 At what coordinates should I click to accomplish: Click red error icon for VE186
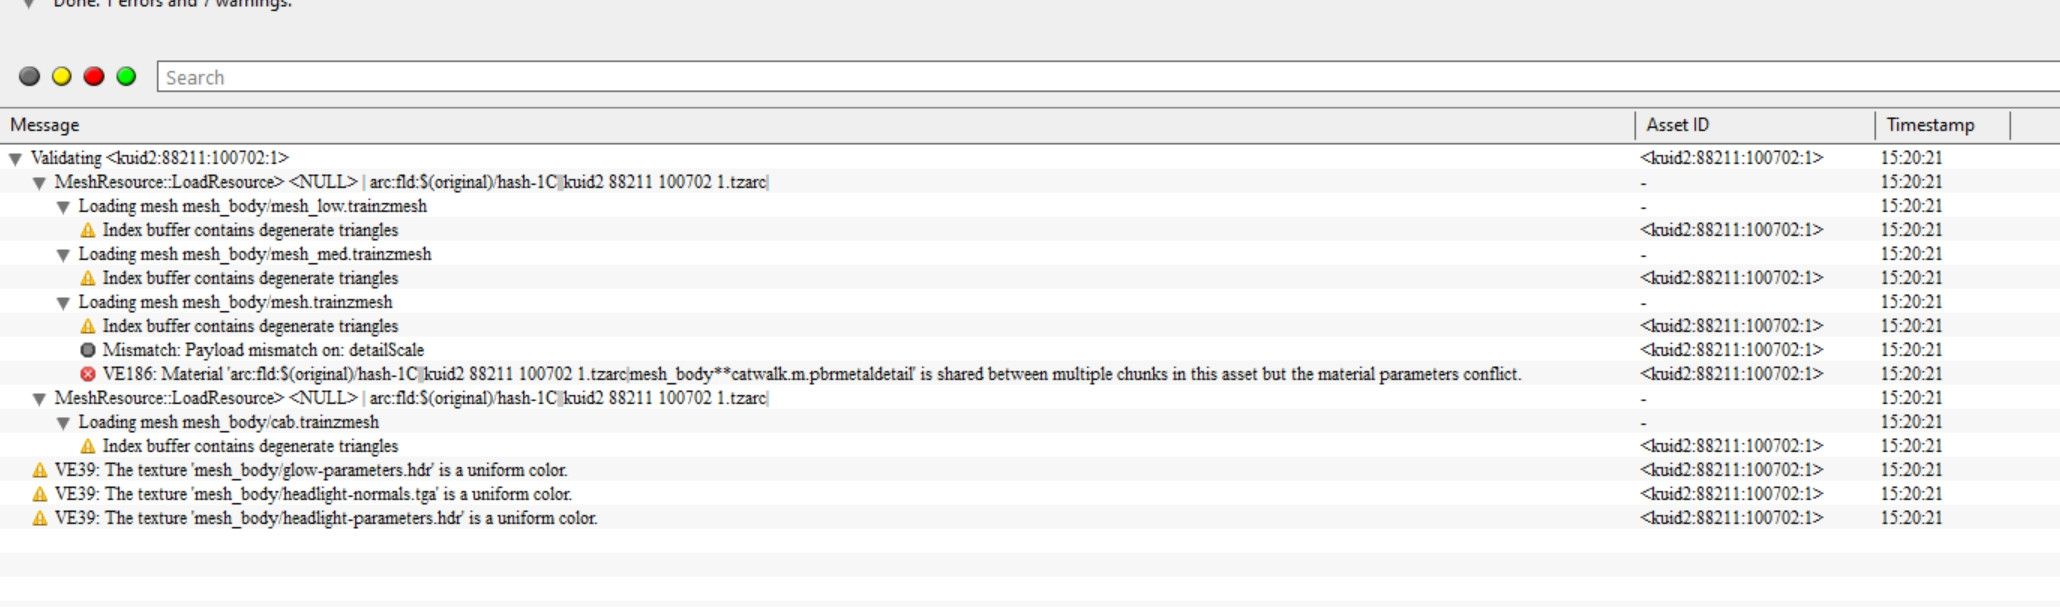click(x=88, y=374)
